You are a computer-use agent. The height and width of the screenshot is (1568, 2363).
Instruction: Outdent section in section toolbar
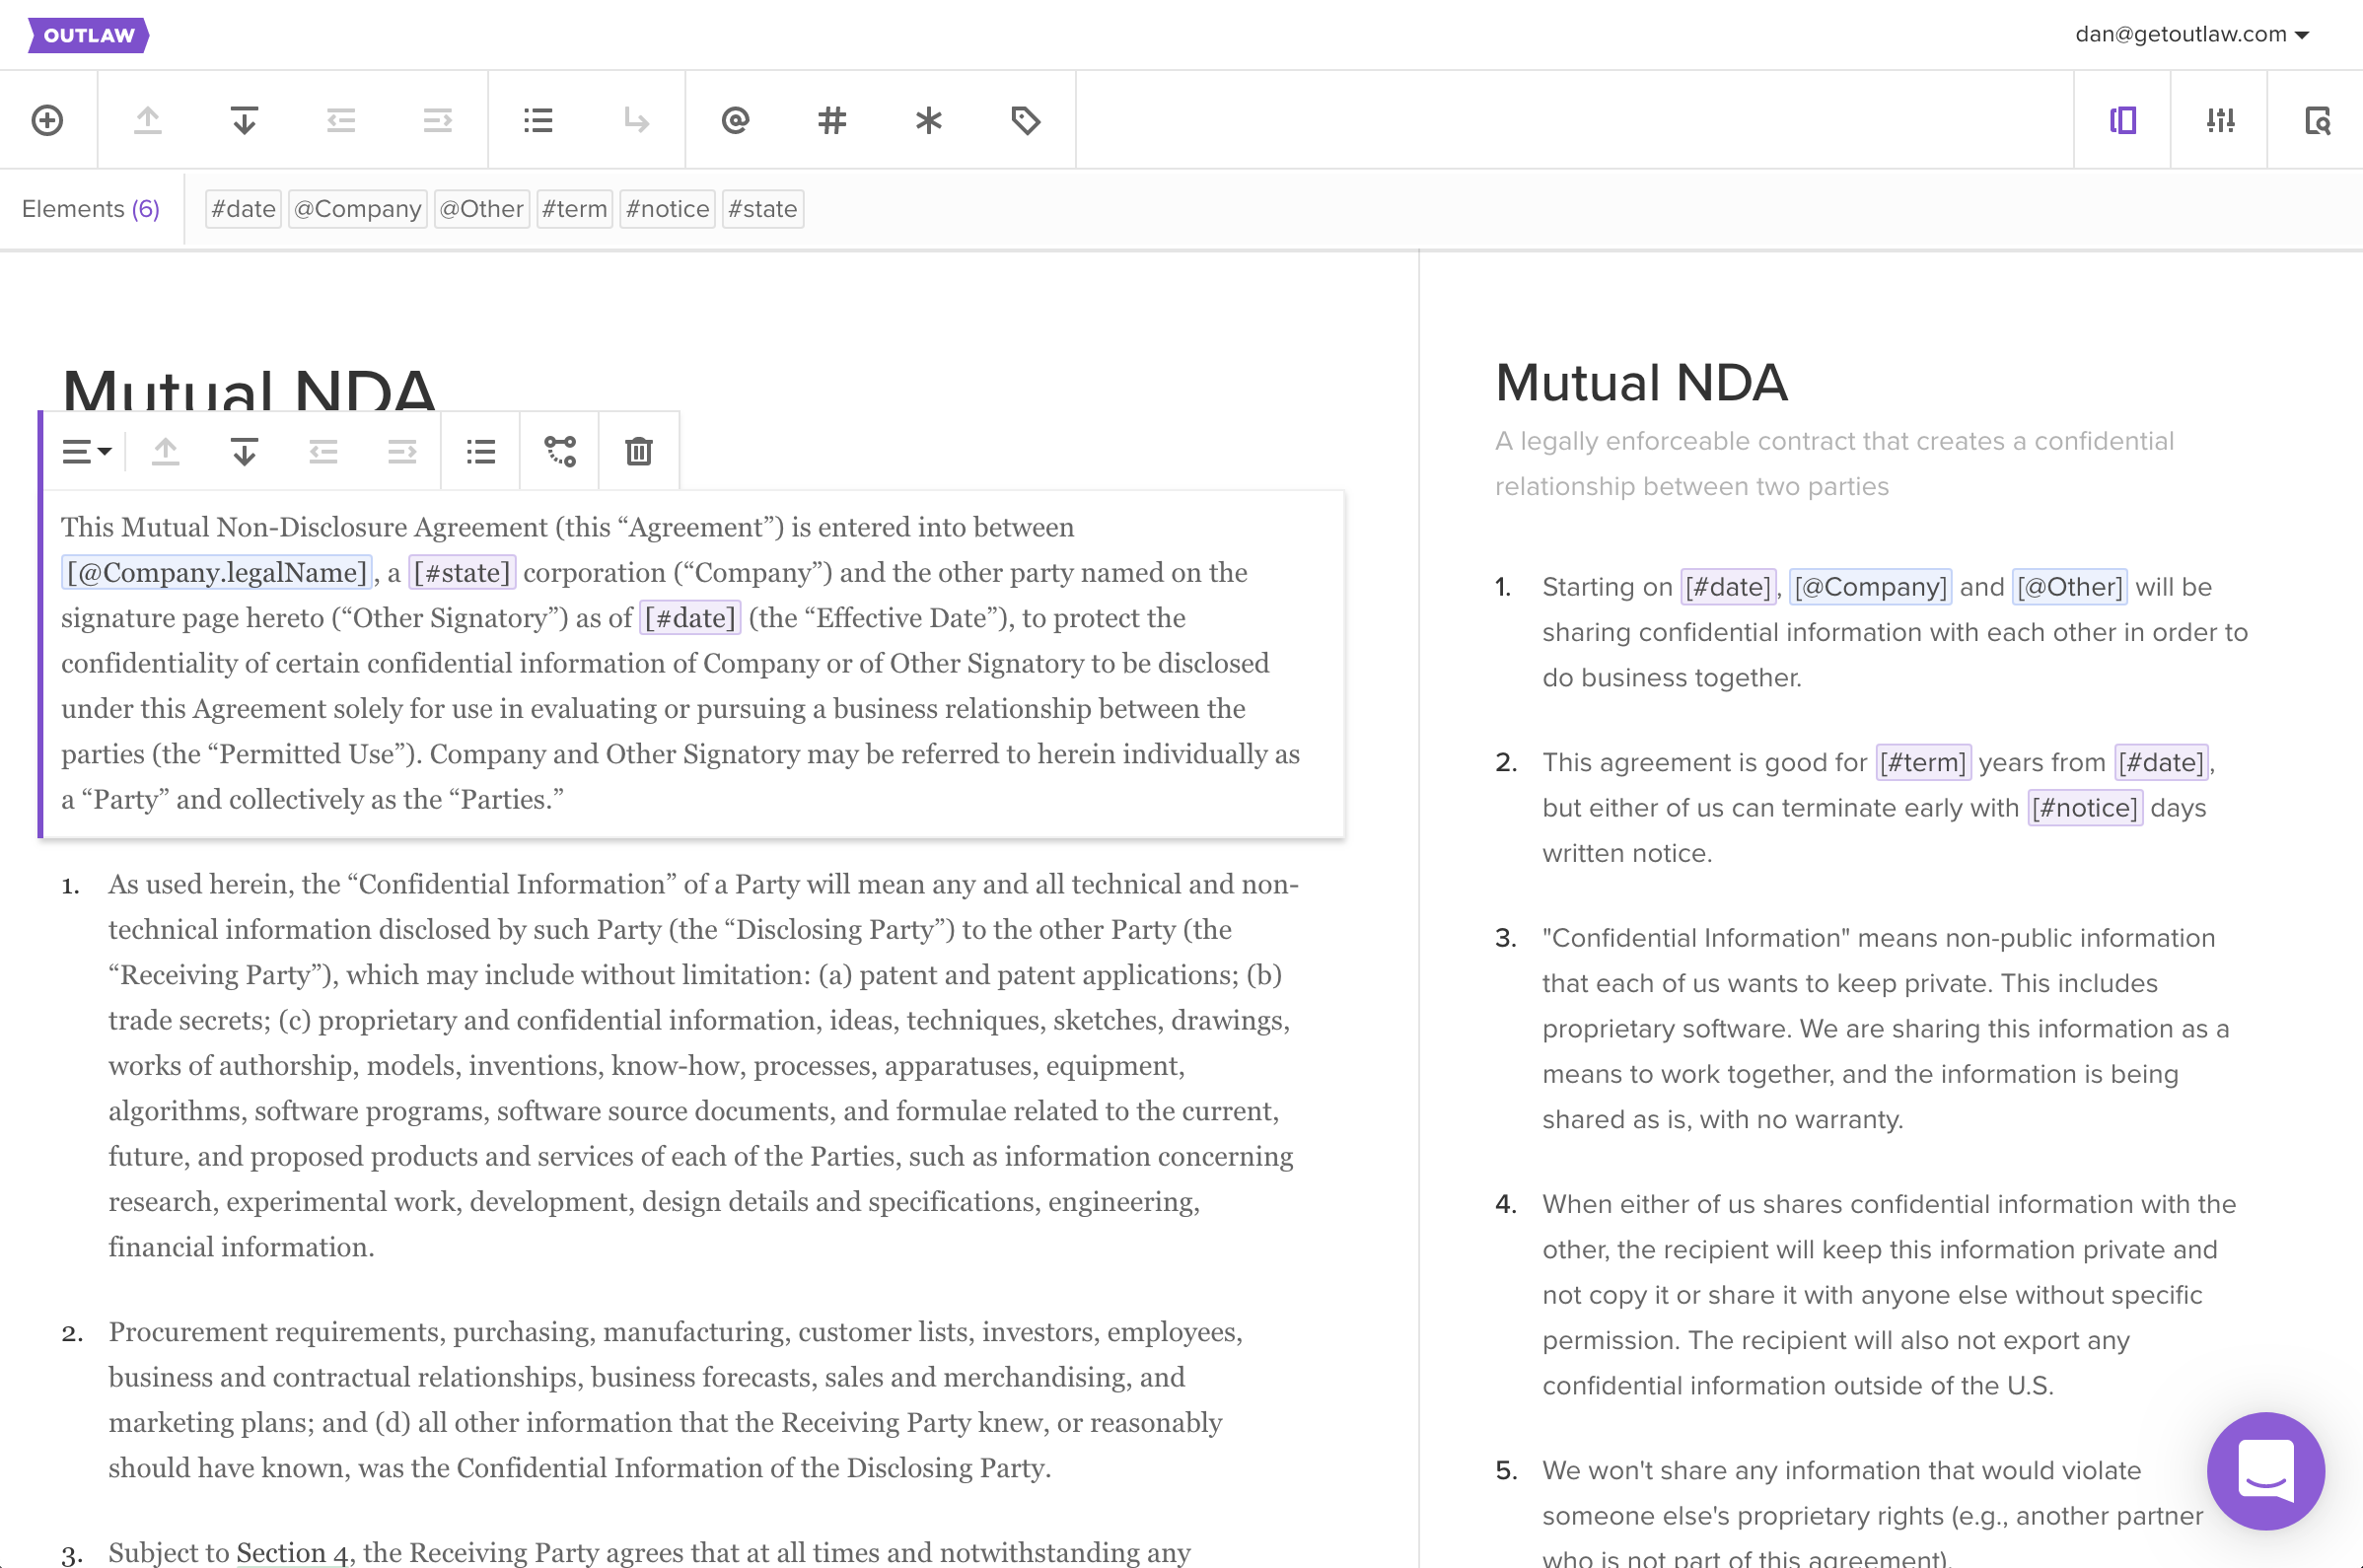point(323,452)
